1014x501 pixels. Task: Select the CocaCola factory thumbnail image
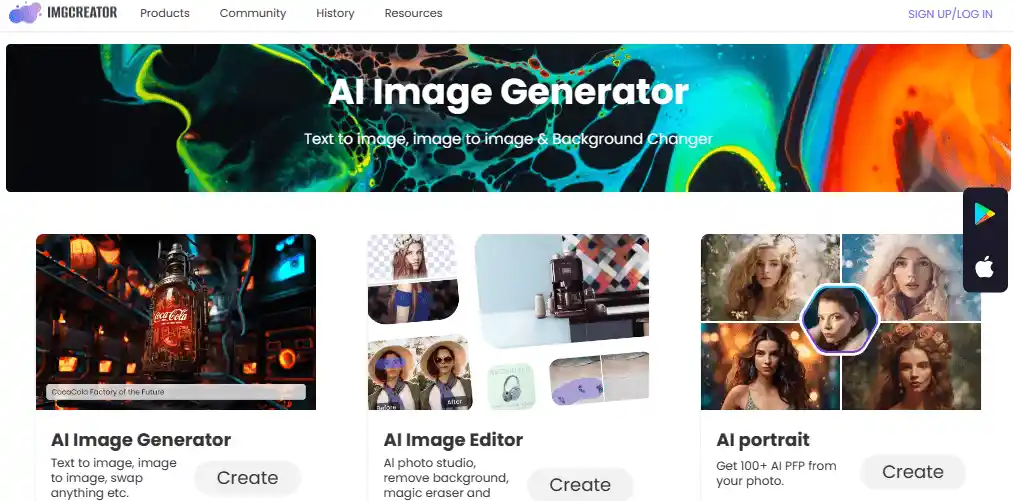pos(176,322)
